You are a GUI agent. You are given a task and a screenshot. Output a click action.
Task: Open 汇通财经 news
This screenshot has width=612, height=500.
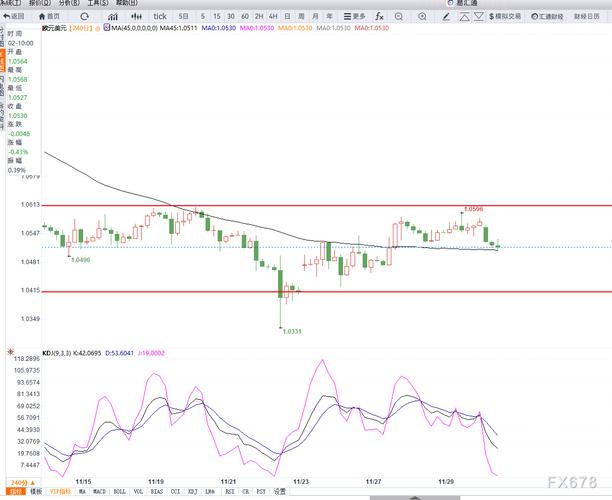point(547,16)
